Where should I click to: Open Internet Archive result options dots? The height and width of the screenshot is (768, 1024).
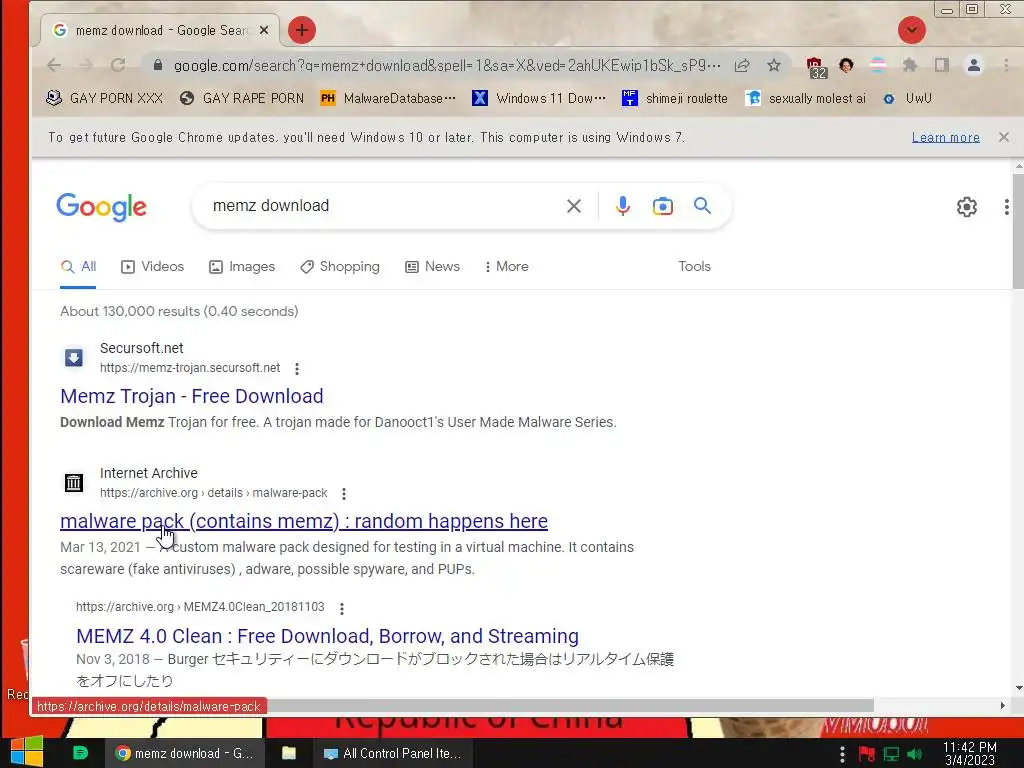click(x=344, y=494)
